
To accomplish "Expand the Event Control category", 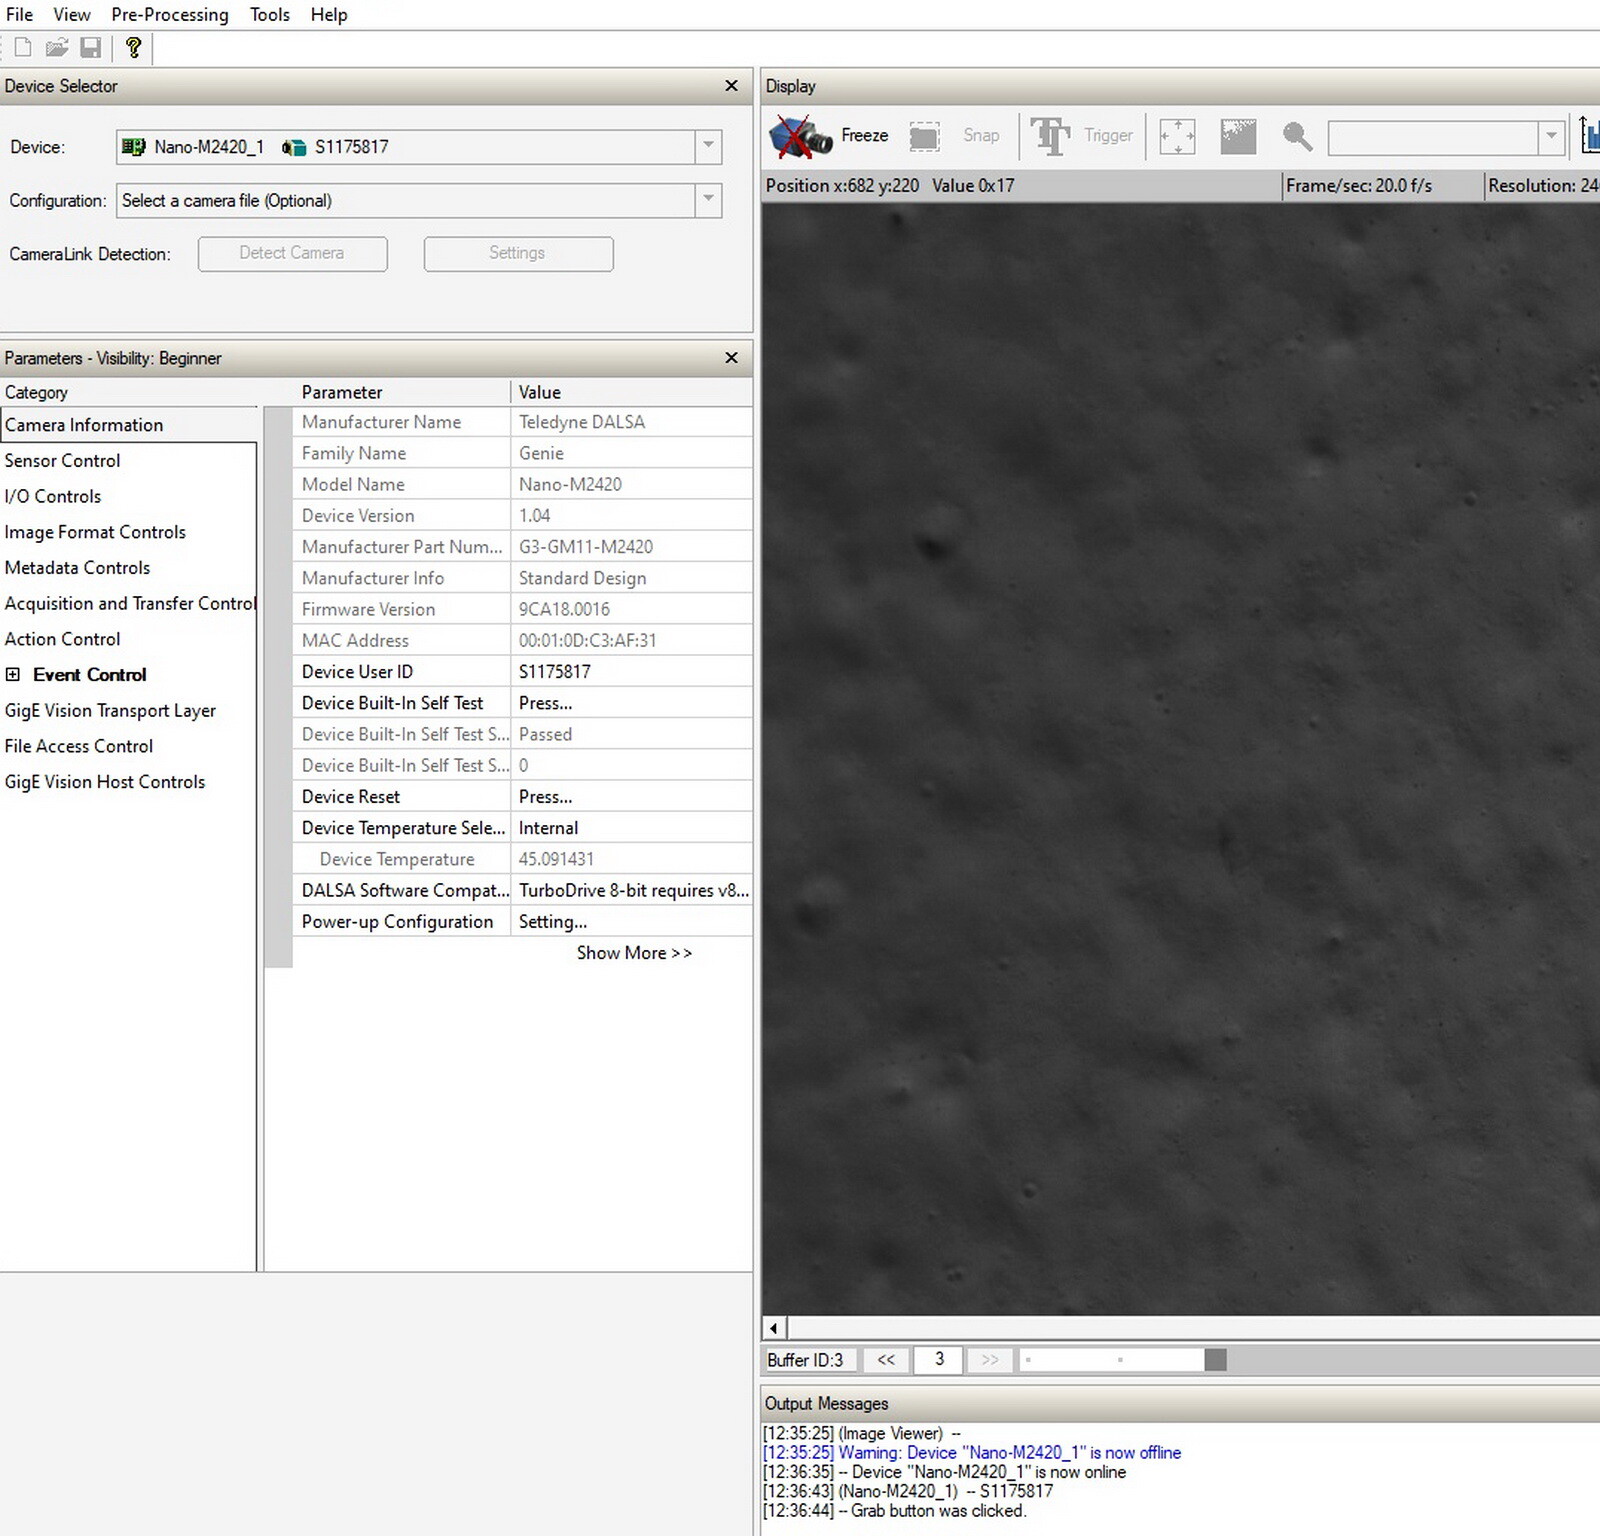I will 13,675.
